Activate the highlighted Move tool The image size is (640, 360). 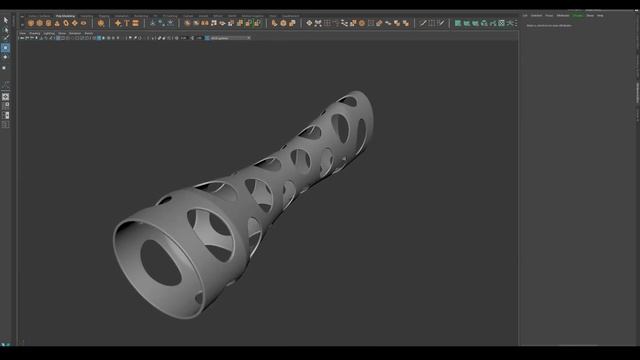pyautogui.click(x=5, y=48)
